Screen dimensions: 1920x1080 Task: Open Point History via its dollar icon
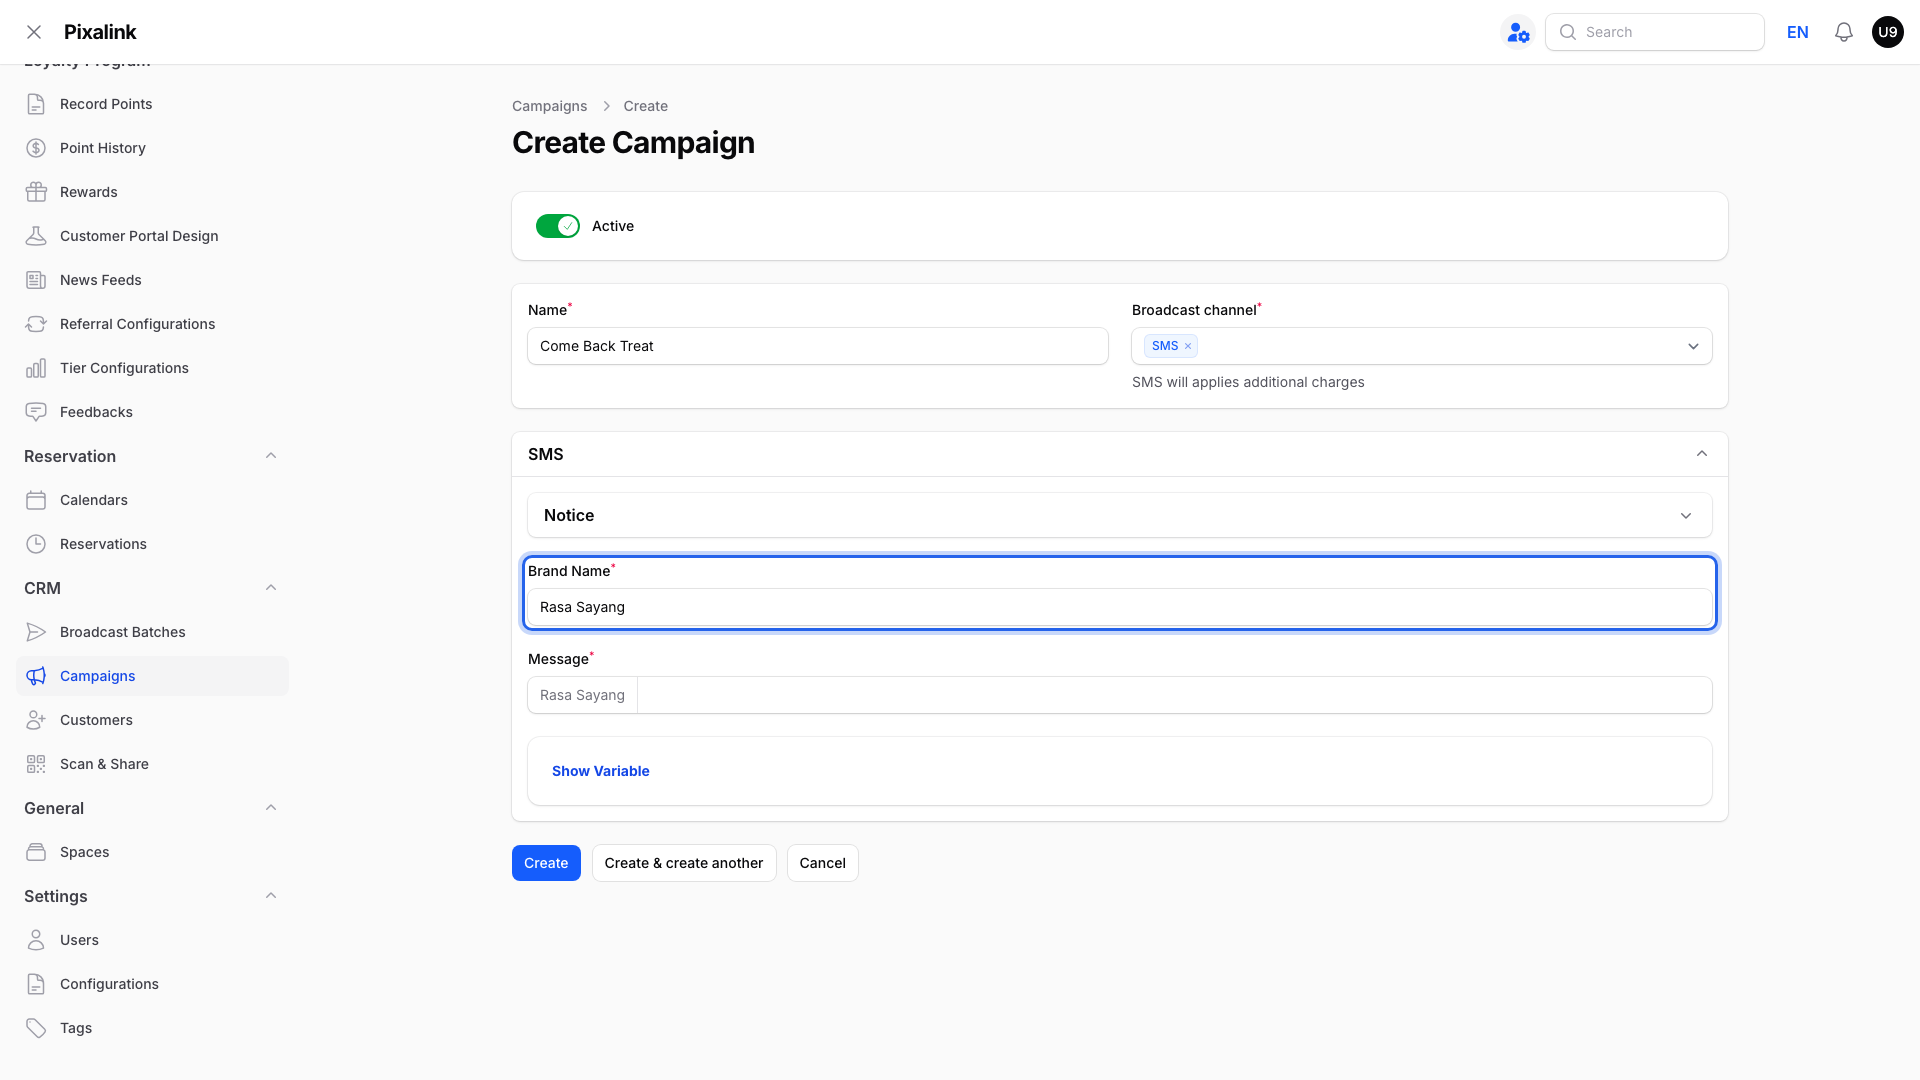[x=36, y=148]
